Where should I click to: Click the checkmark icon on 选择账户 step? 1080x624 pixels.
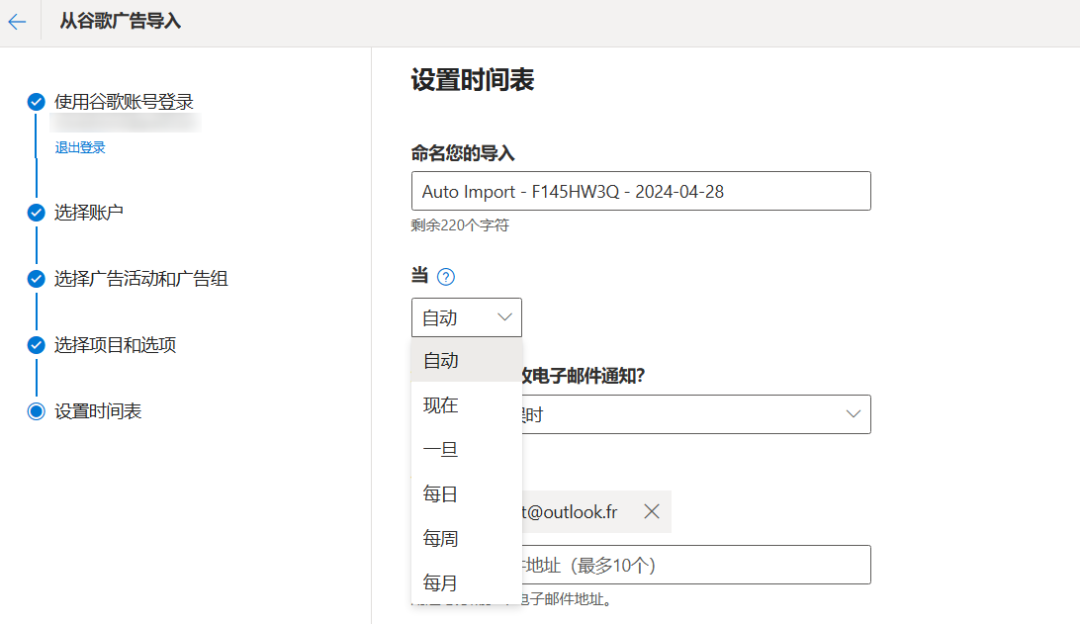click(x=36, y=212)
